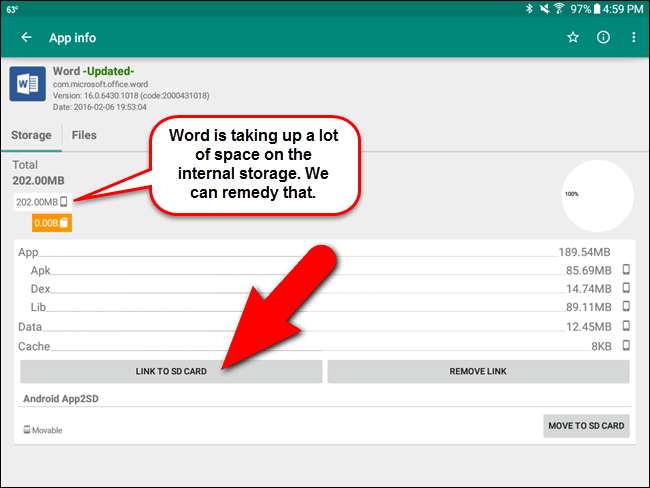Tap the Movable label
This screenshot has width=650, height=488.
[x=47, y=430]
